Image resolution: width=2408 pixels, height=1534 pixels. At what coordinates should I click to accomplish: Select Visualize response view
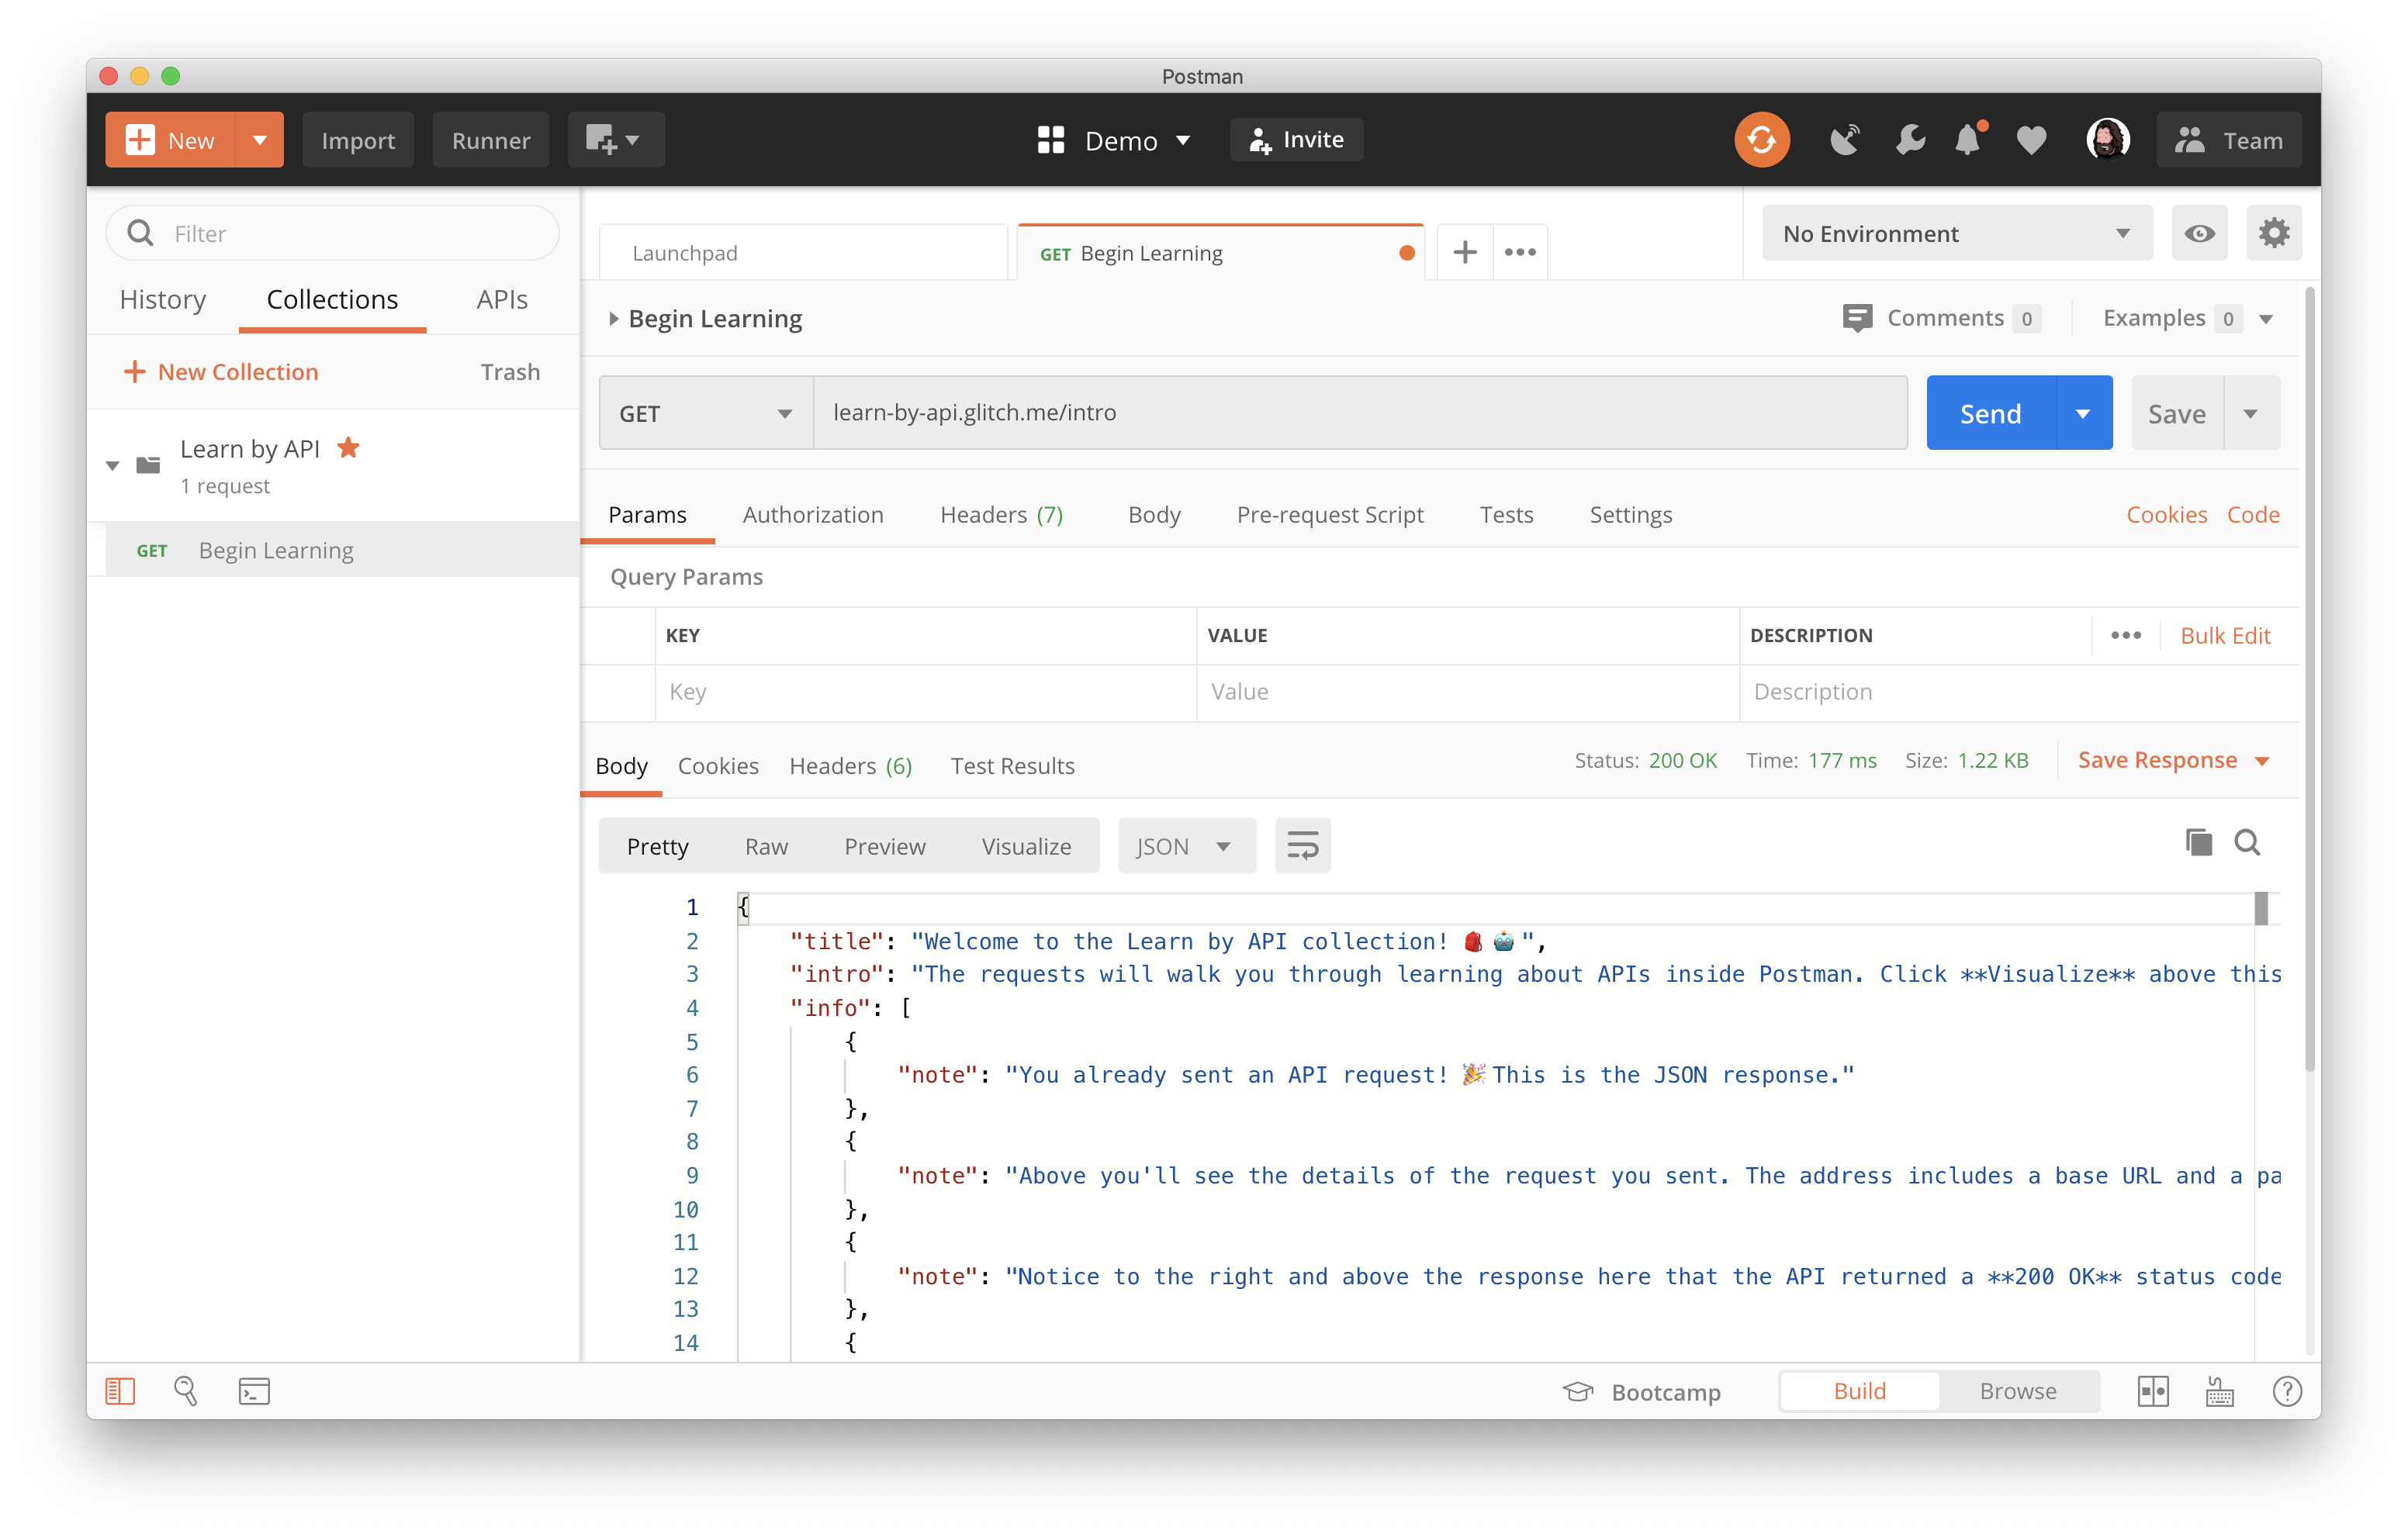point(1026,846)
